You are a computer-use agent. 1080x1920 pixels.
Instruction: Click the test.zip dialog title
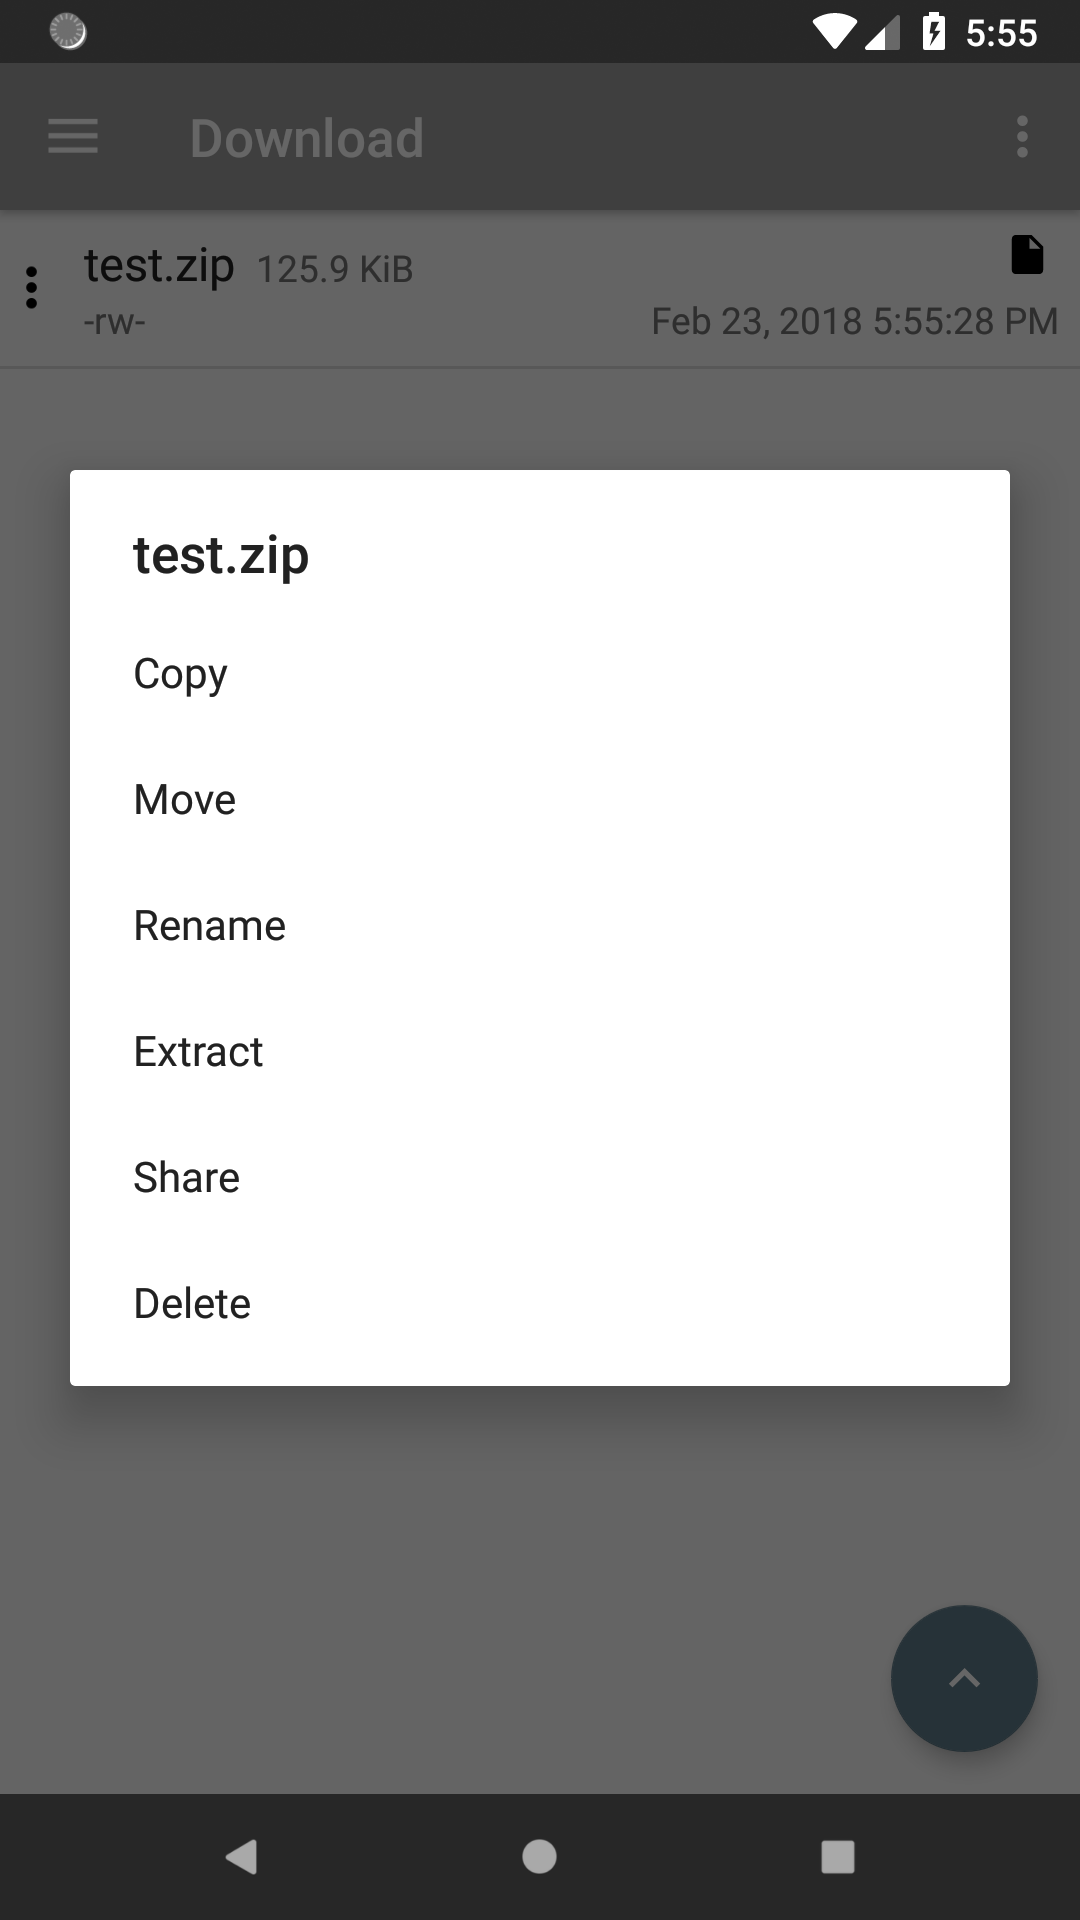coord(221,556)
